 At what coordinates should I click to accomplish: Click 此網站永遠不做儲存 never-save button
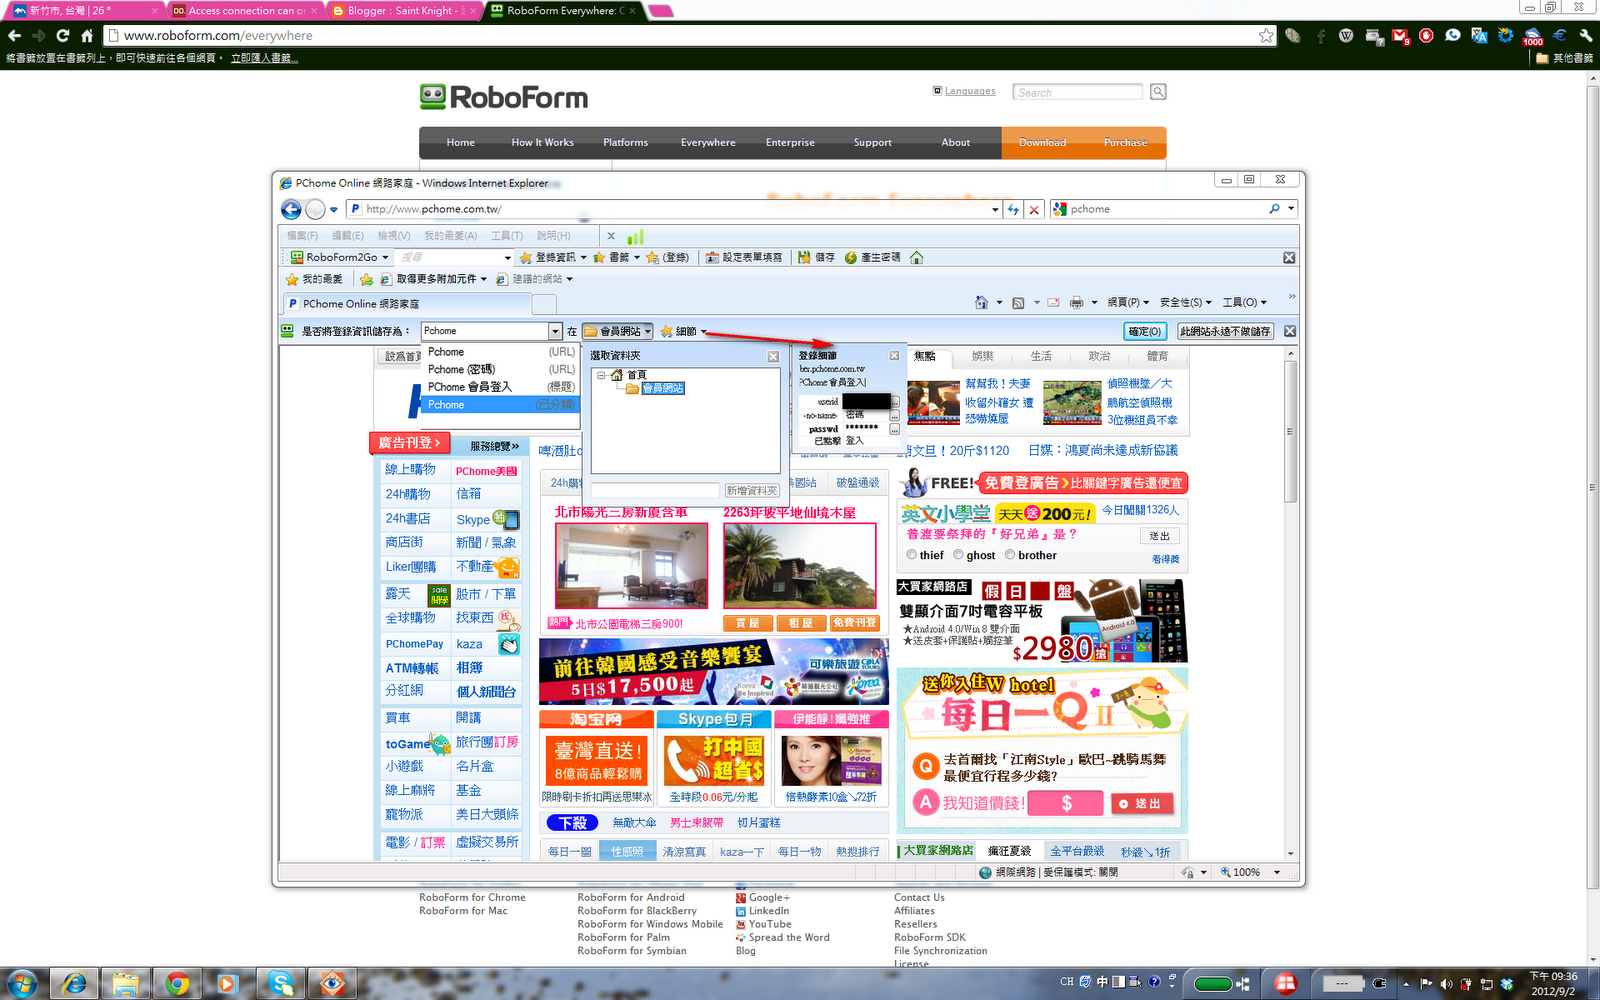click(1225, 331)
